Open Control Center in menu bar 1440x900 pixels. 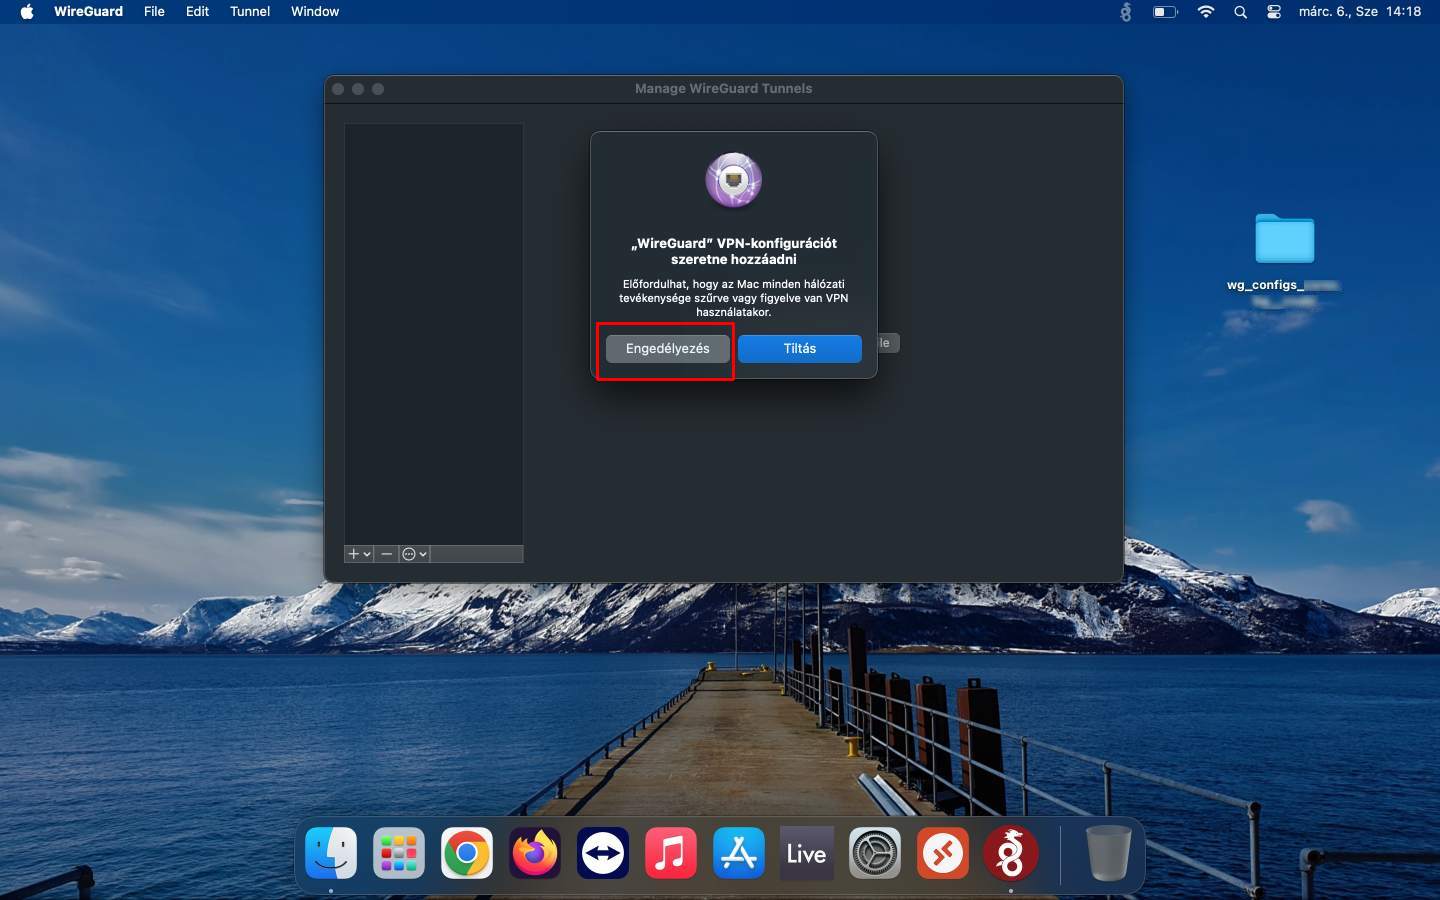(1274, 12)
